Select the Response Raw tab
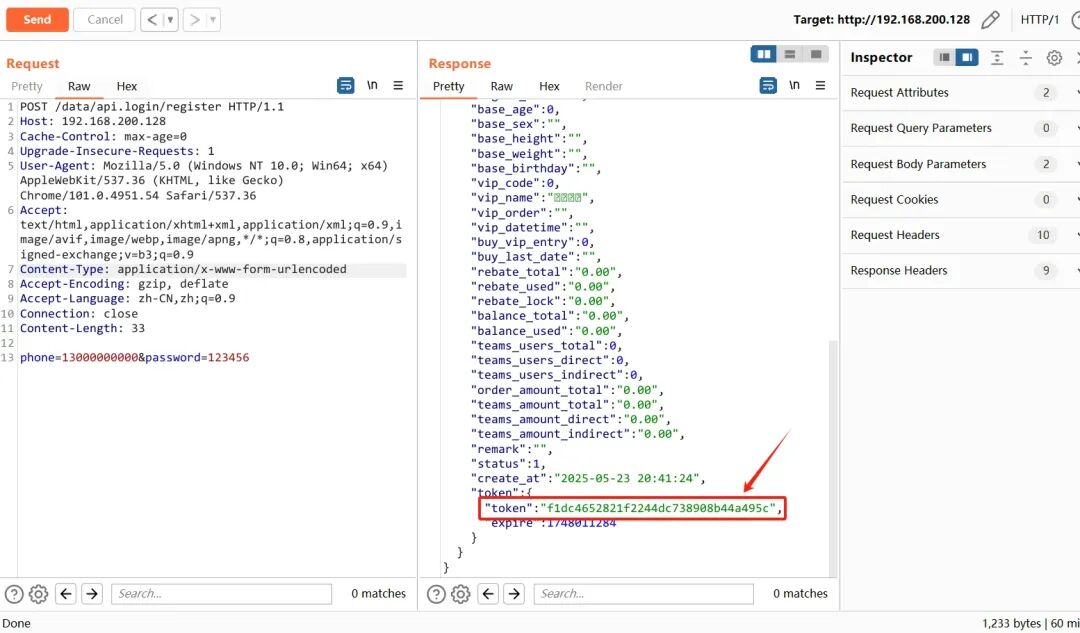 click(501, 86)
